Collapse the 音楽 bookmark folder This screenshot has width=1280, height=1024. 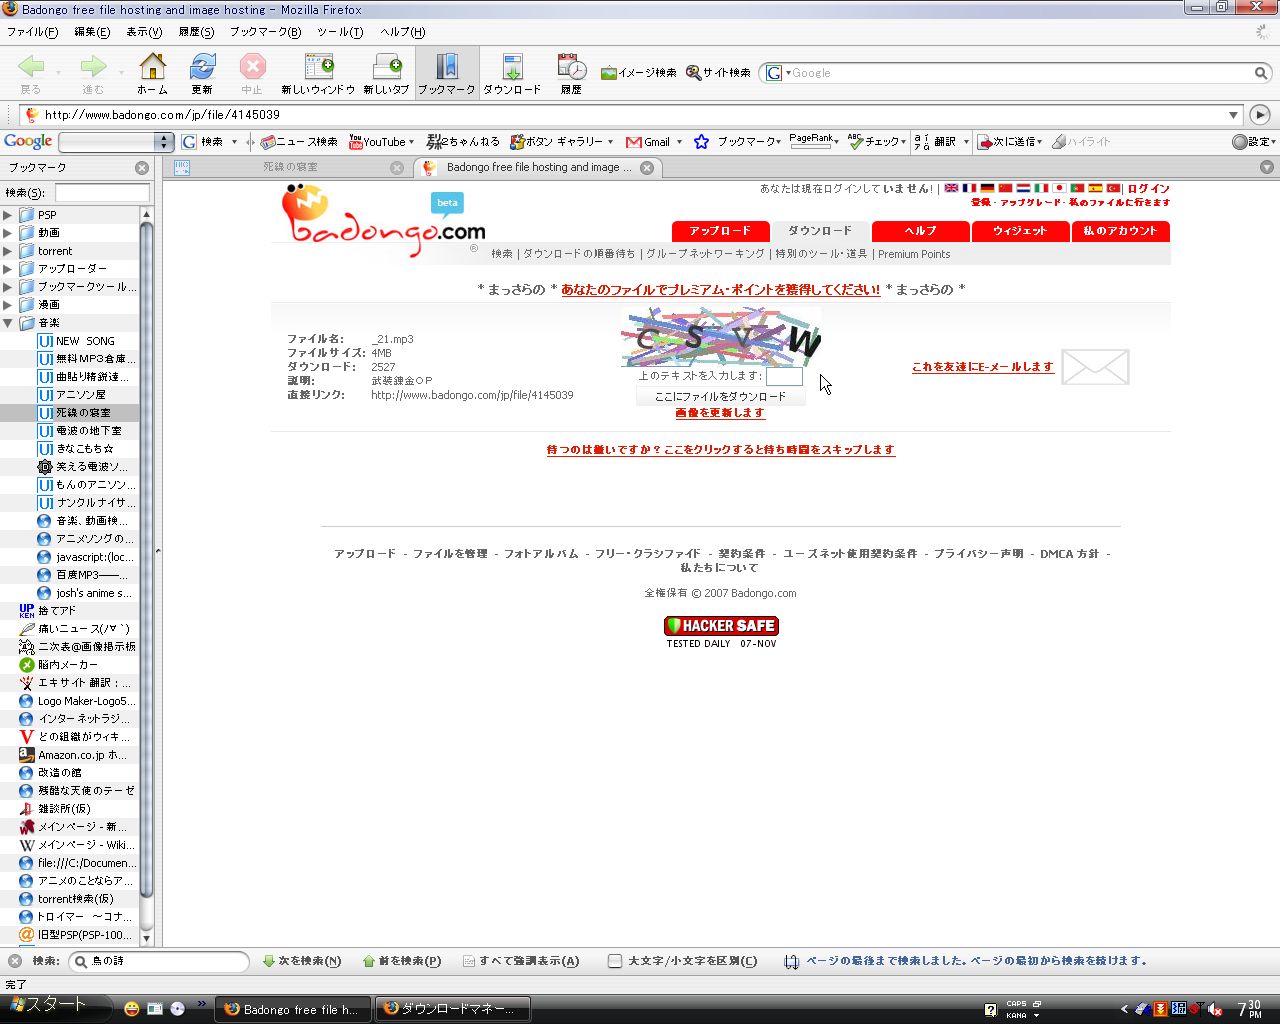[7, 323]
